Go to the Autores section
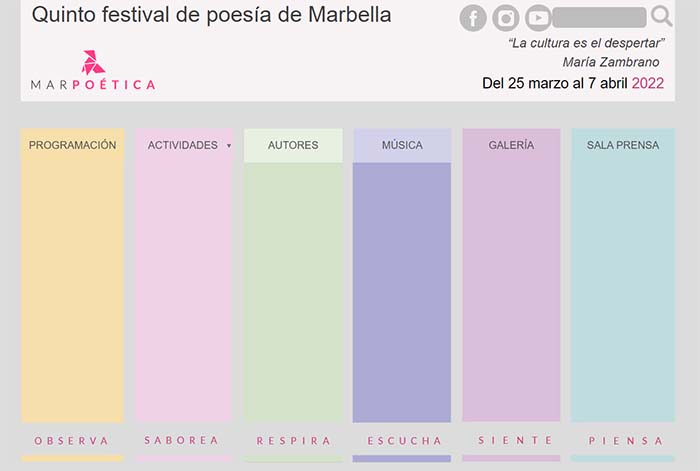 point(293,145)
